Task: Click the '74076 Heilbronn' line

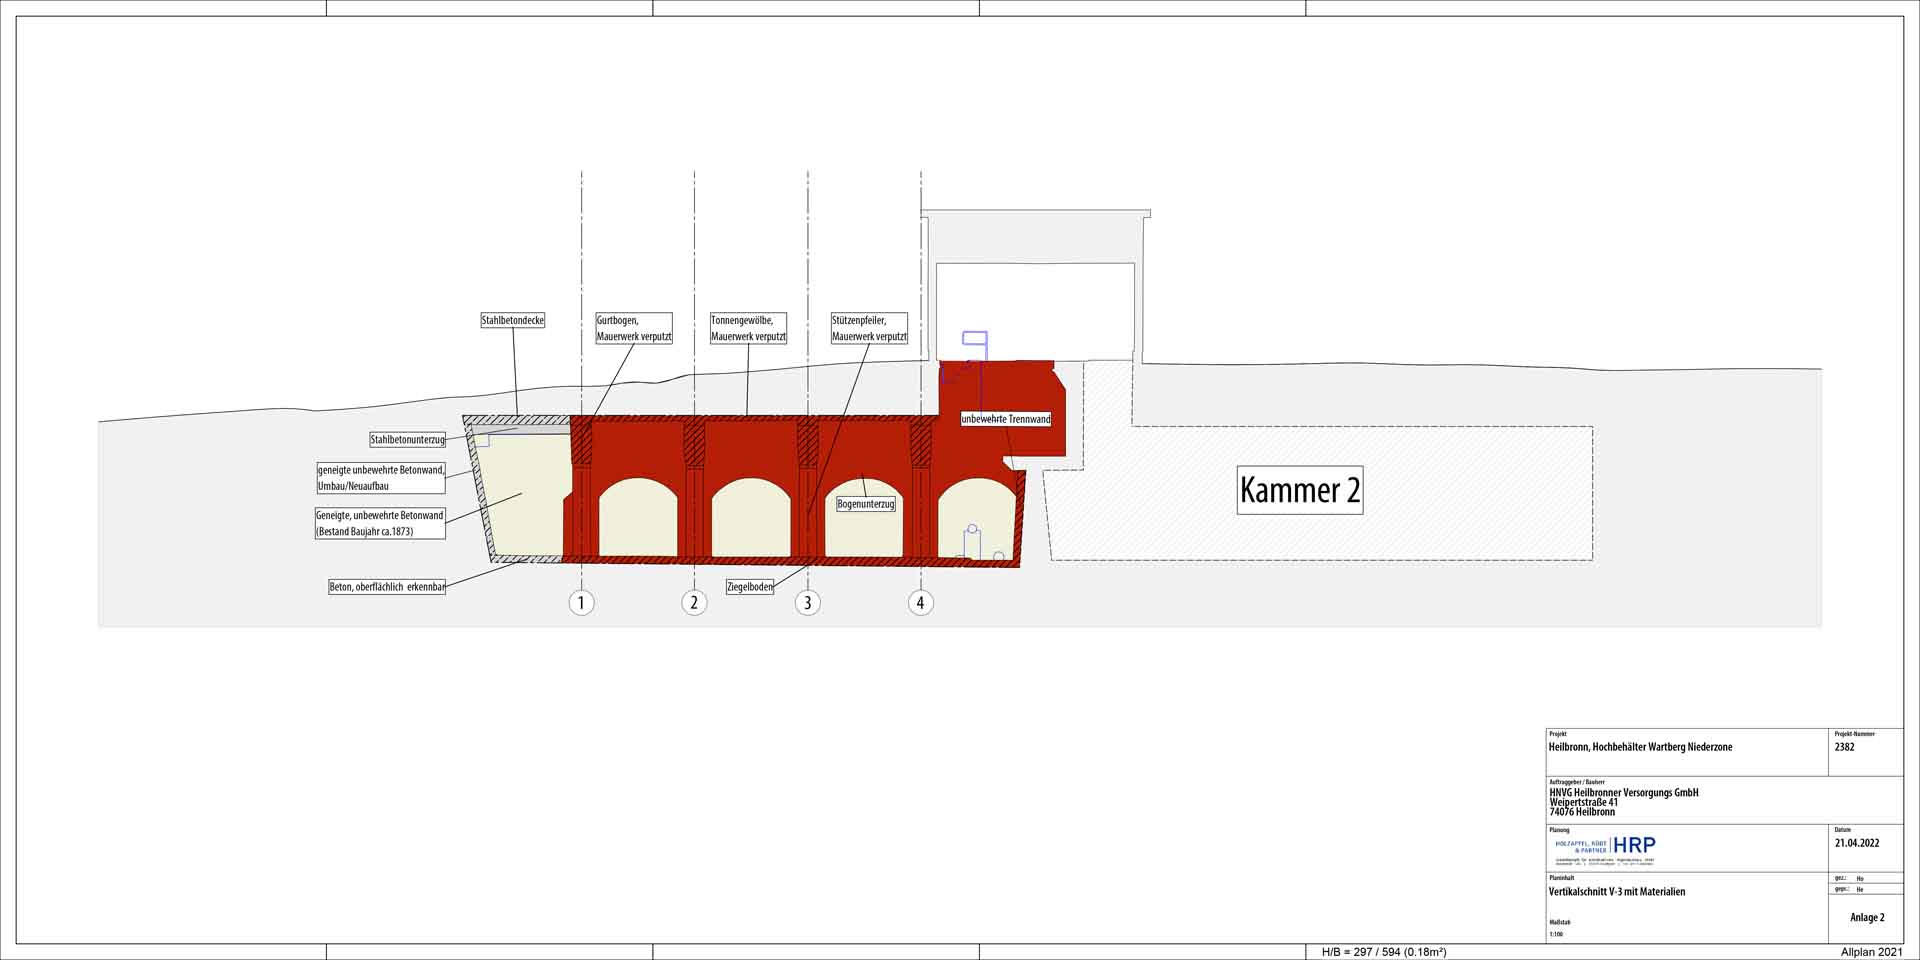Action: click(1581, 812)
